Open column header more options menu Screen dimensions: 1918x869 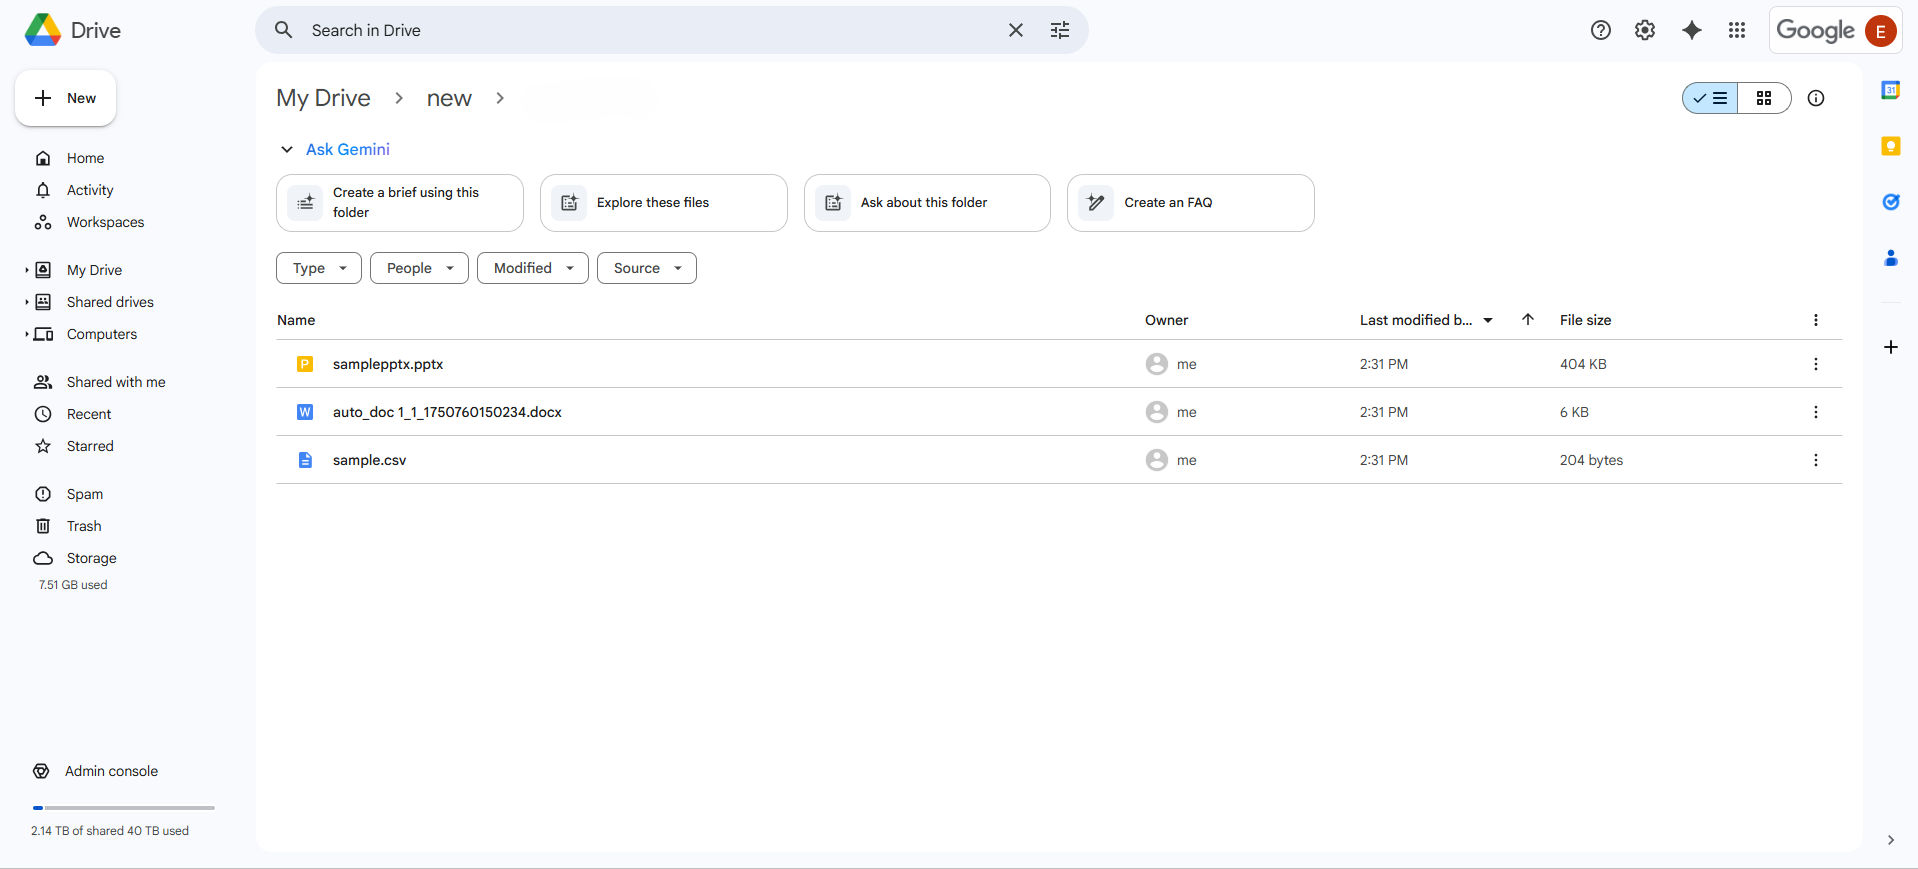1816,320
